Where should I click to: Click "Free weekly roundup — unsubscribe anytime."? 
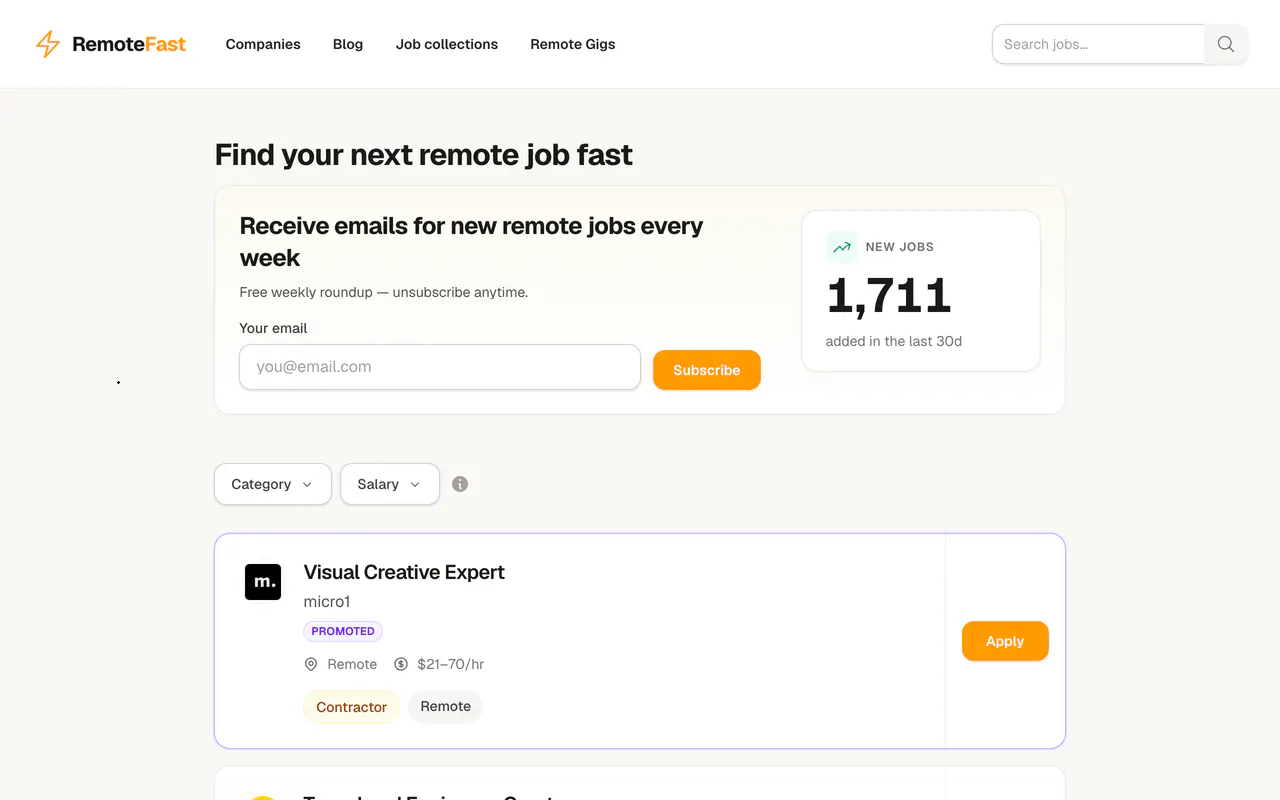coord(384,292)
